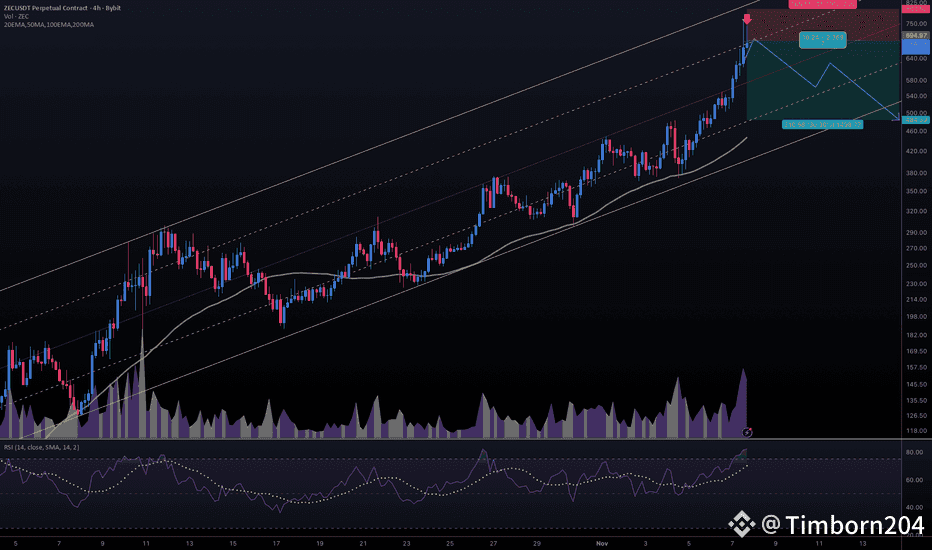Click the 21 date label on time axis
Image resolution: width=932 pixels, height=550 pixels.
363,543
